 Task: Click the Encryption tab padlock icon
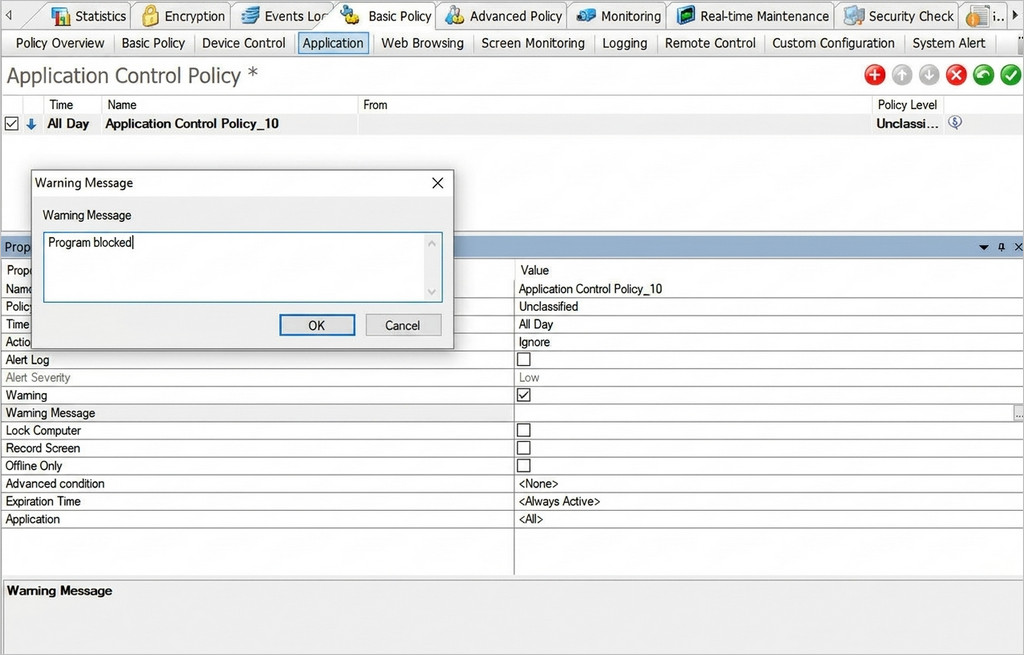(150, 16)
